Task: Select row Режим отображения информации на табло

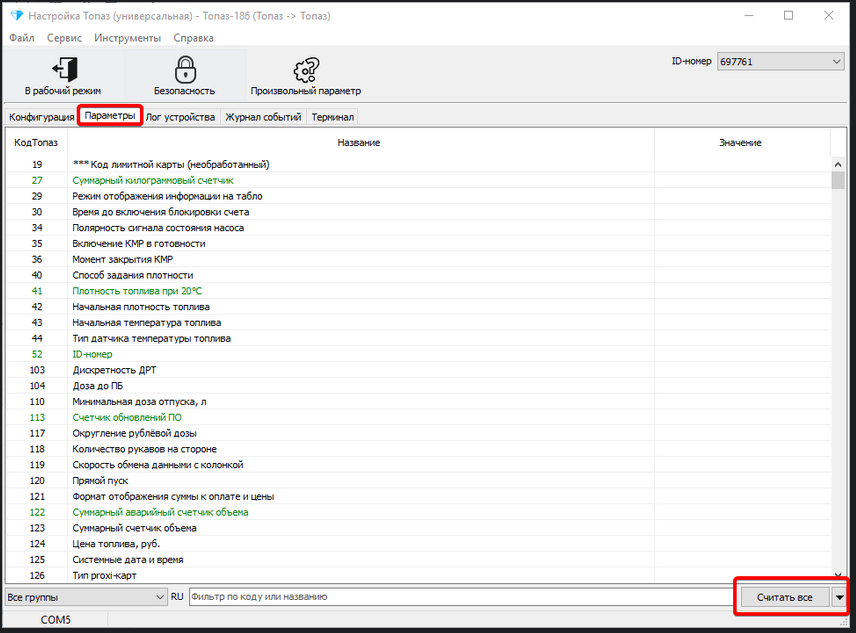Action: [418, 196]
